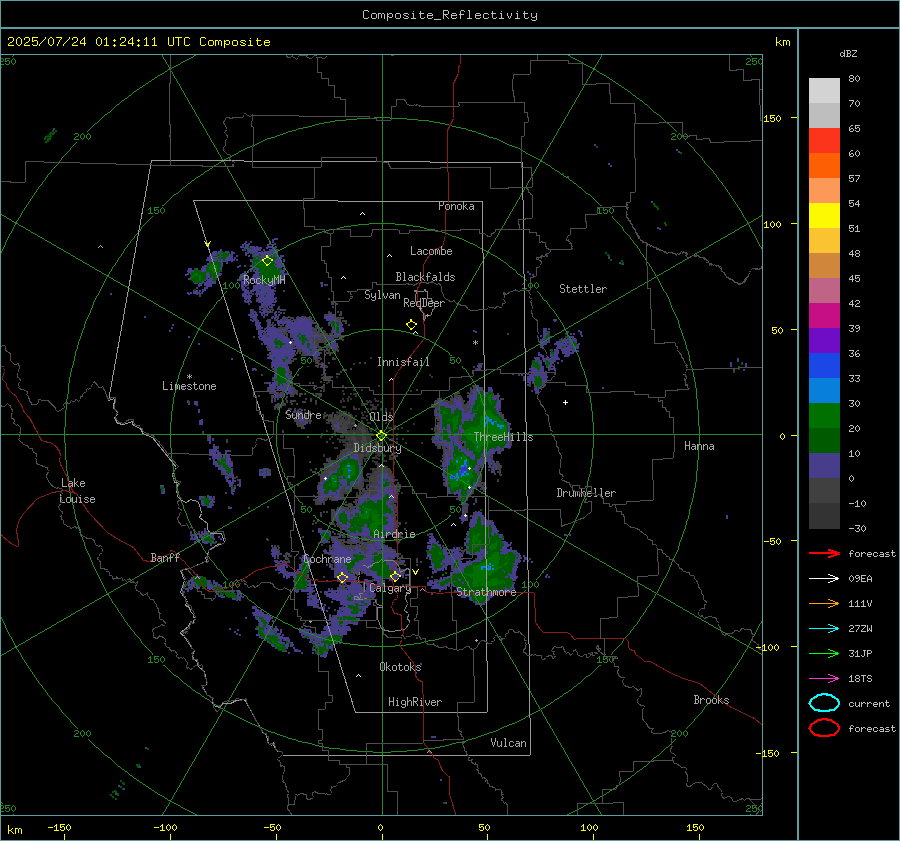Image resolution: width=900 pixels, height=841 pixels.
Task: Pick the light gray 70-80 dBZ swatch
Action: coord(824,90)
